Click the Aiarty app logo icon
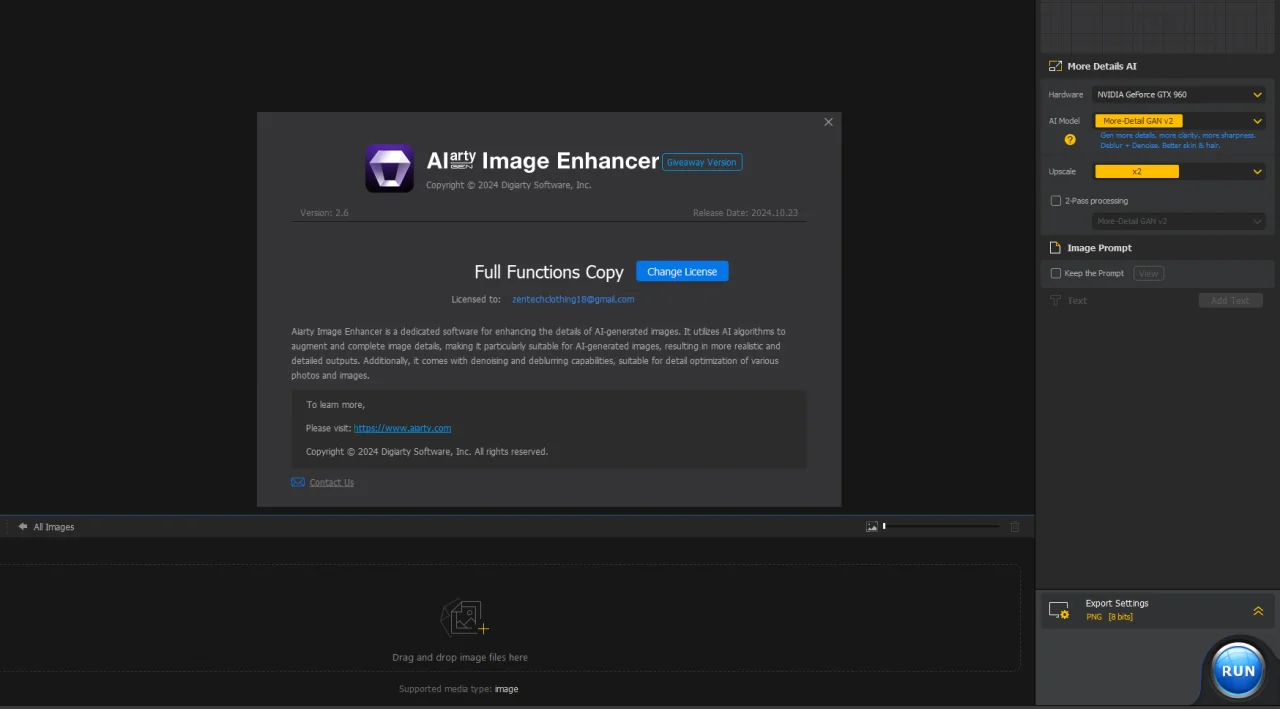Viewport: 1280px width, 709px height. (389, 168)
